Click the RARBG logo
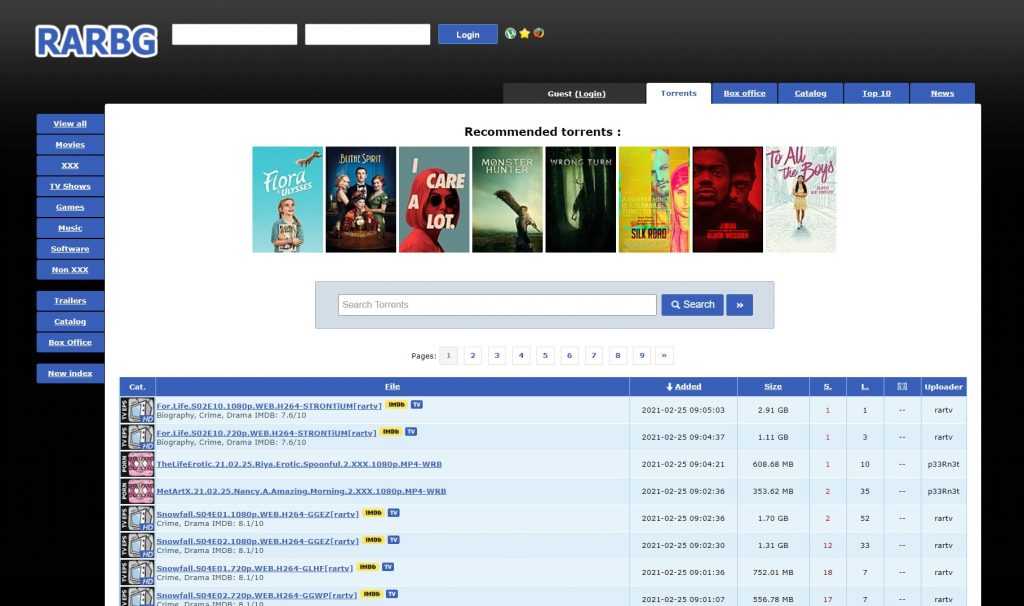The width and height of the screenshot is (1024, 606). (x=96, y=41)
